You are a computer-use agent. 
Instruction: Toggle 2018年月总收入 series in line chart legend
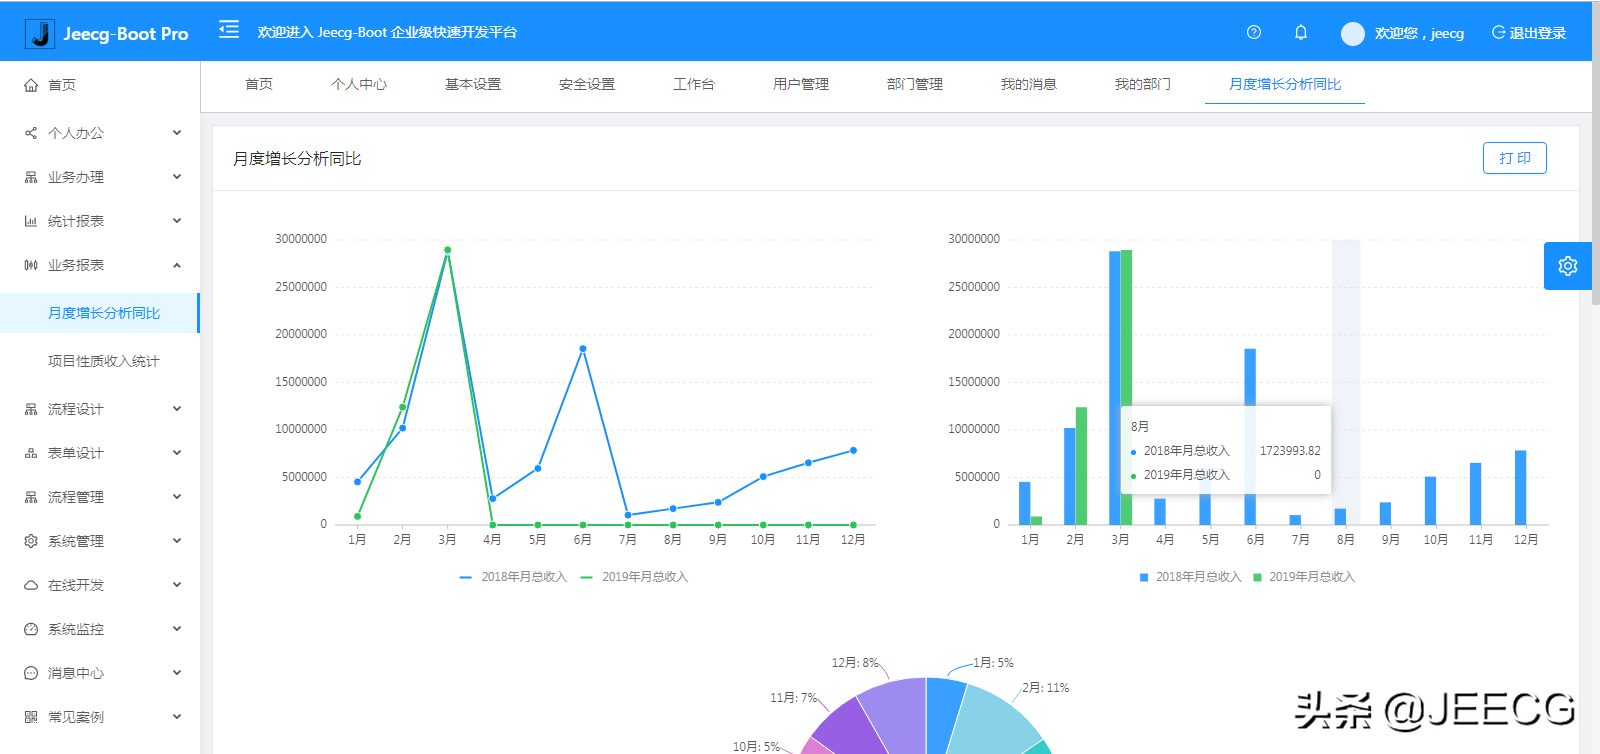[513, 577]
